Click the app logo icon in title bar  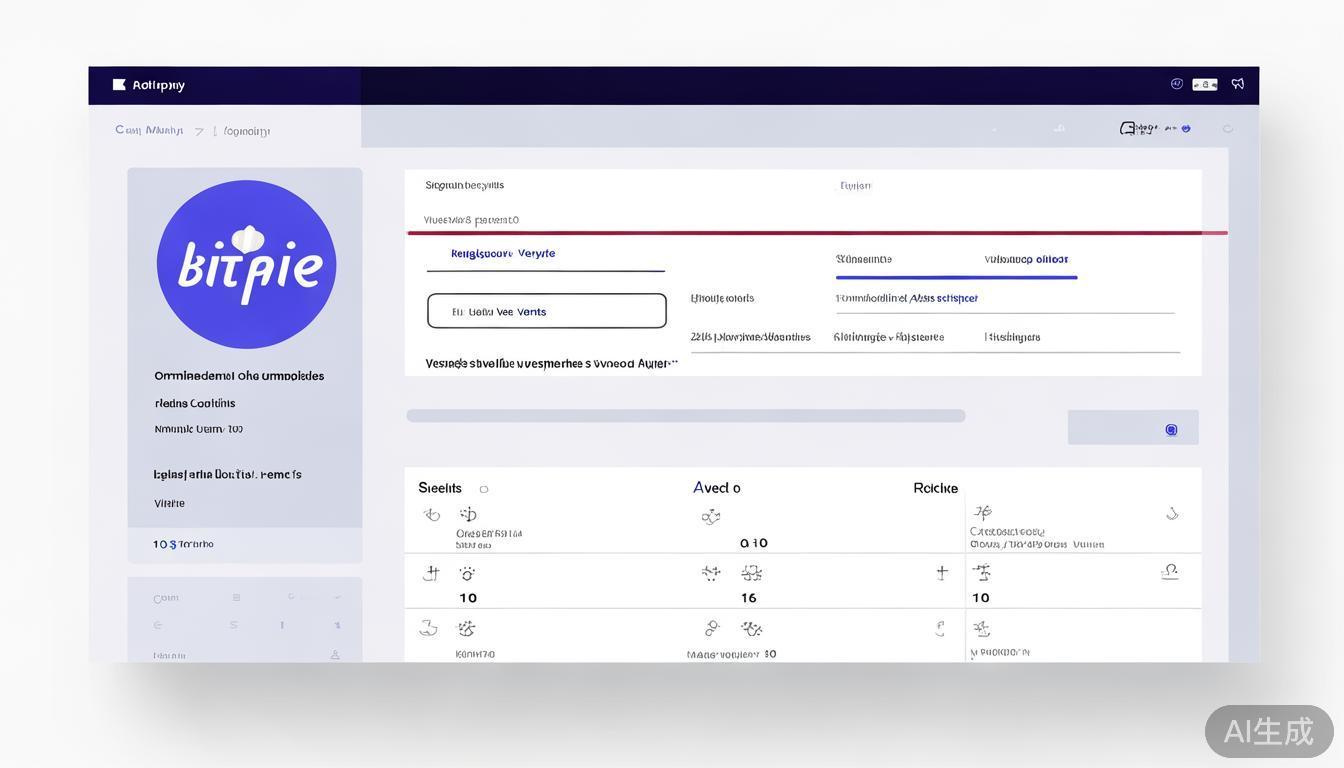pyautogui.click(x=119, y=85)
